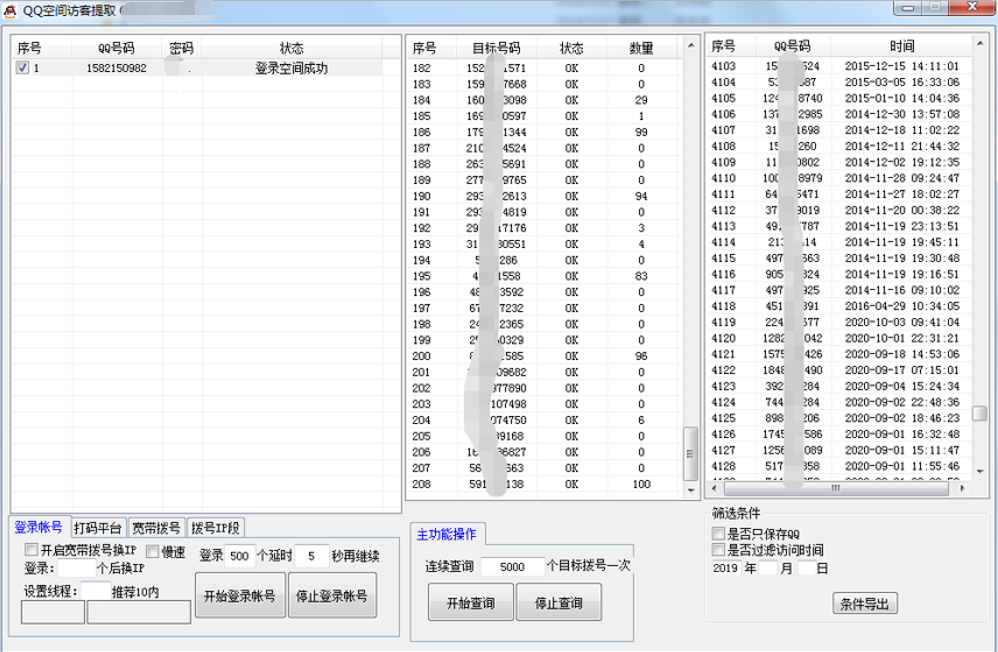The width and height of the screenshot is (998, 652).
Task: Click the wider blank box under 推荐10内
Action: point(139,612)
